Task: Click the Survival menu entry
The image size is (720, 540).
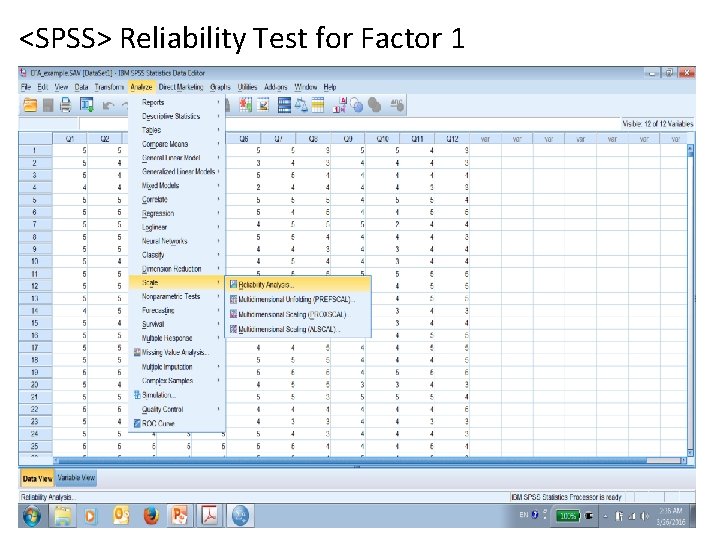Action: [x=177, y=324]
